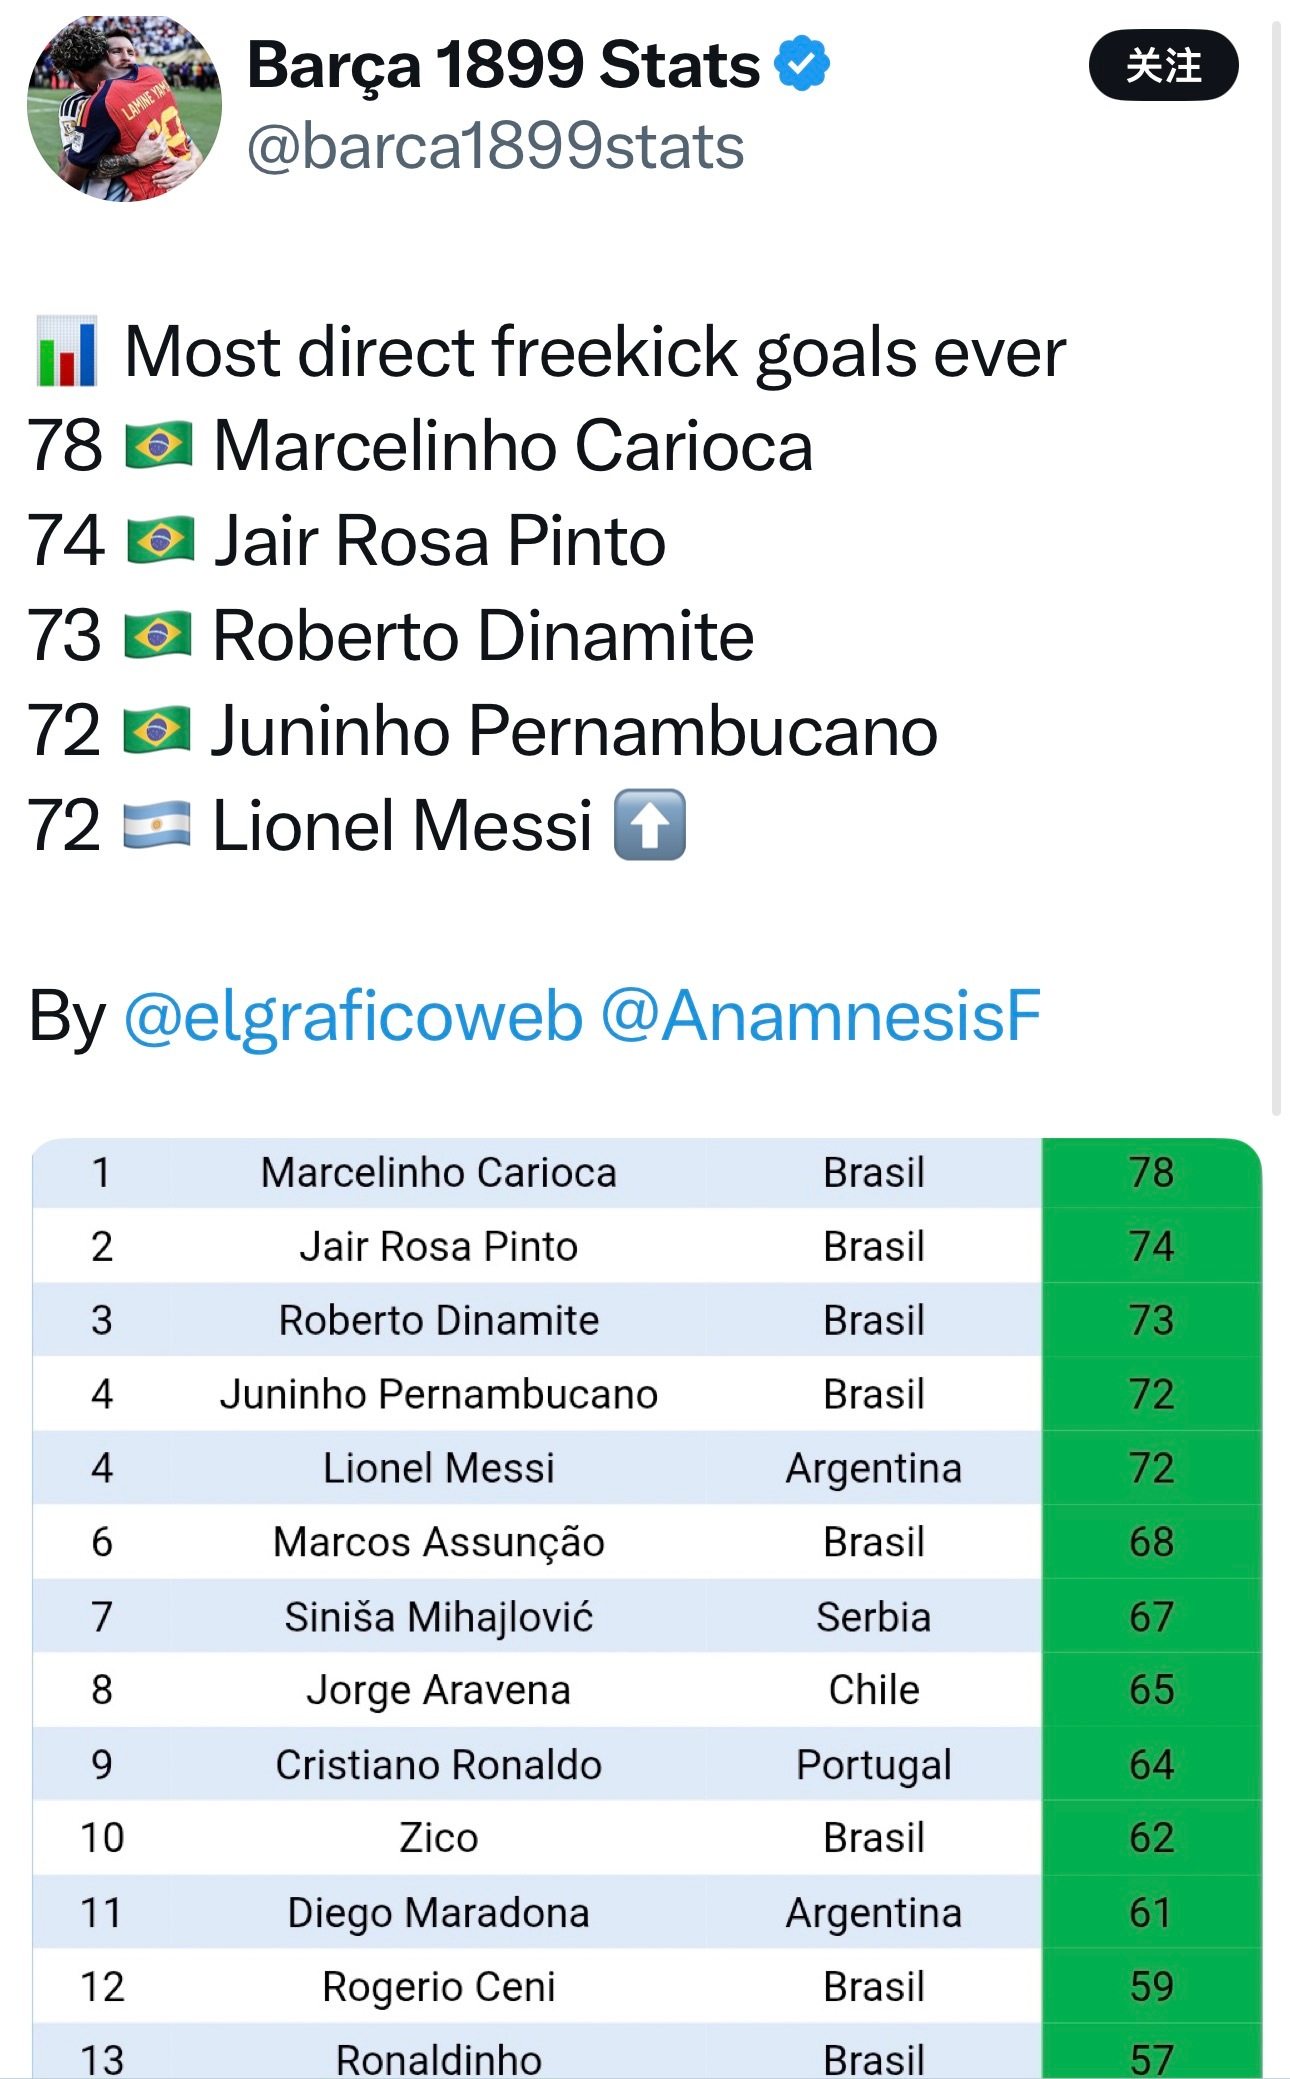Click the blue verified badge
This screenshot has width=1290, height=2079.
pos(802,63)
